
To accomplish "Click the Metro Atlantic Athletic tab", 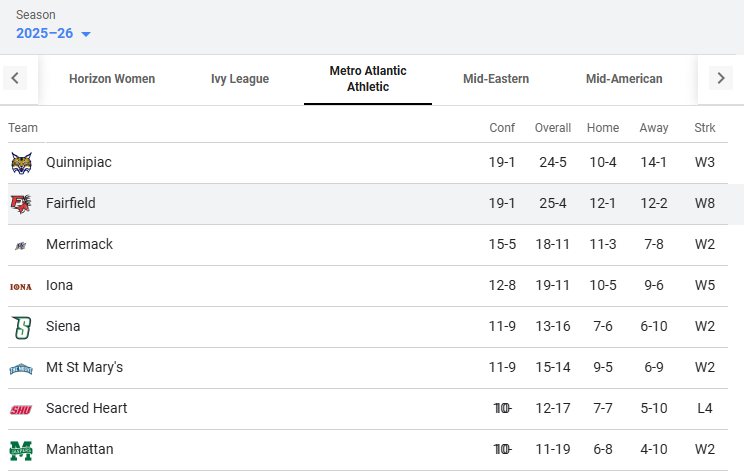I will 368,79.
